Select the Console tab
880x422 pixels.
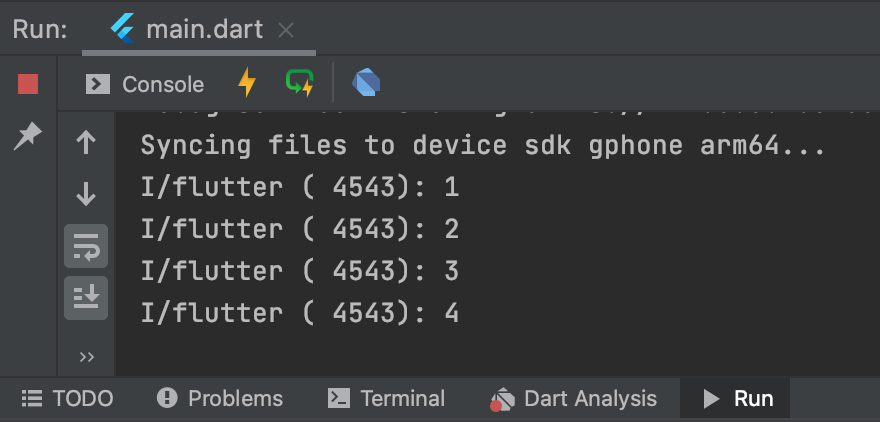coord(145,85)
